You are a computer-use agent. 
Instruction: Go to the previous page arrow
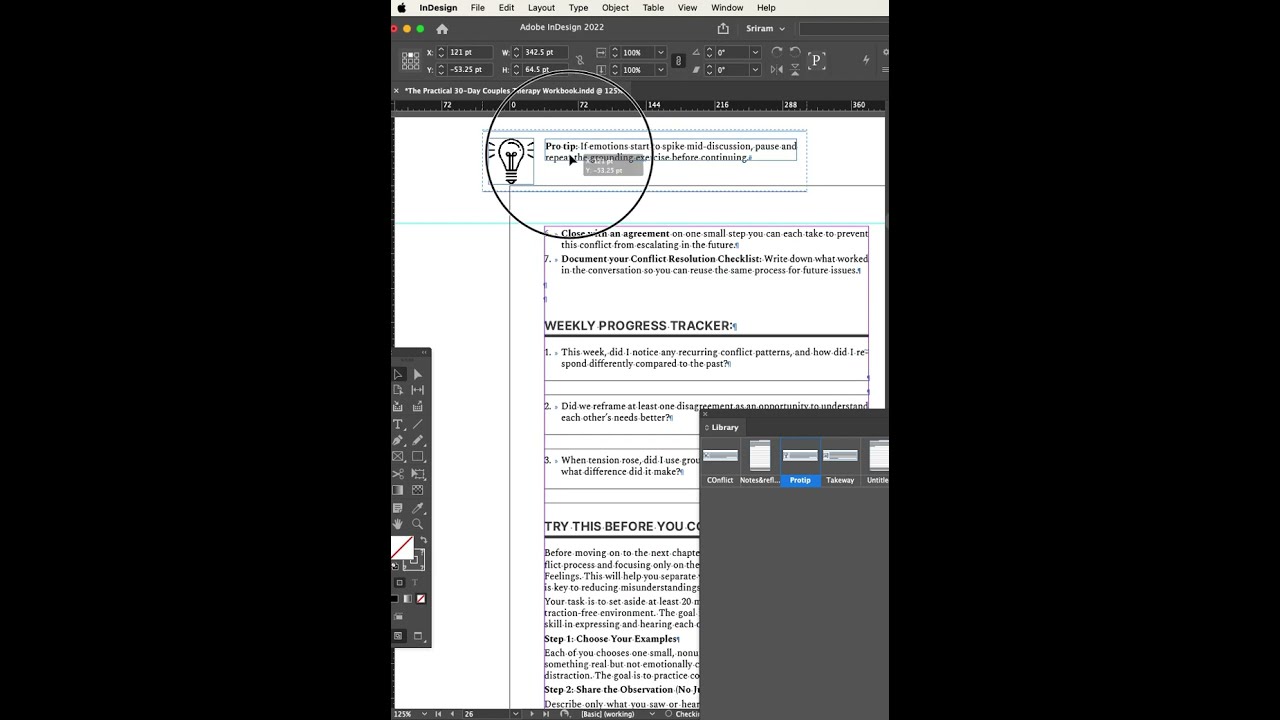[x=452, y=714]
